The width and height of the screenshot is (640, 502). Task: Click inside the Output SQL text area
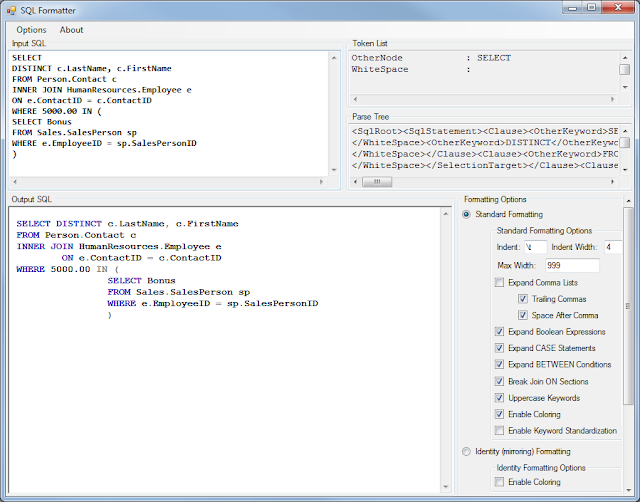pyautogui.click(x=224, y=349)
